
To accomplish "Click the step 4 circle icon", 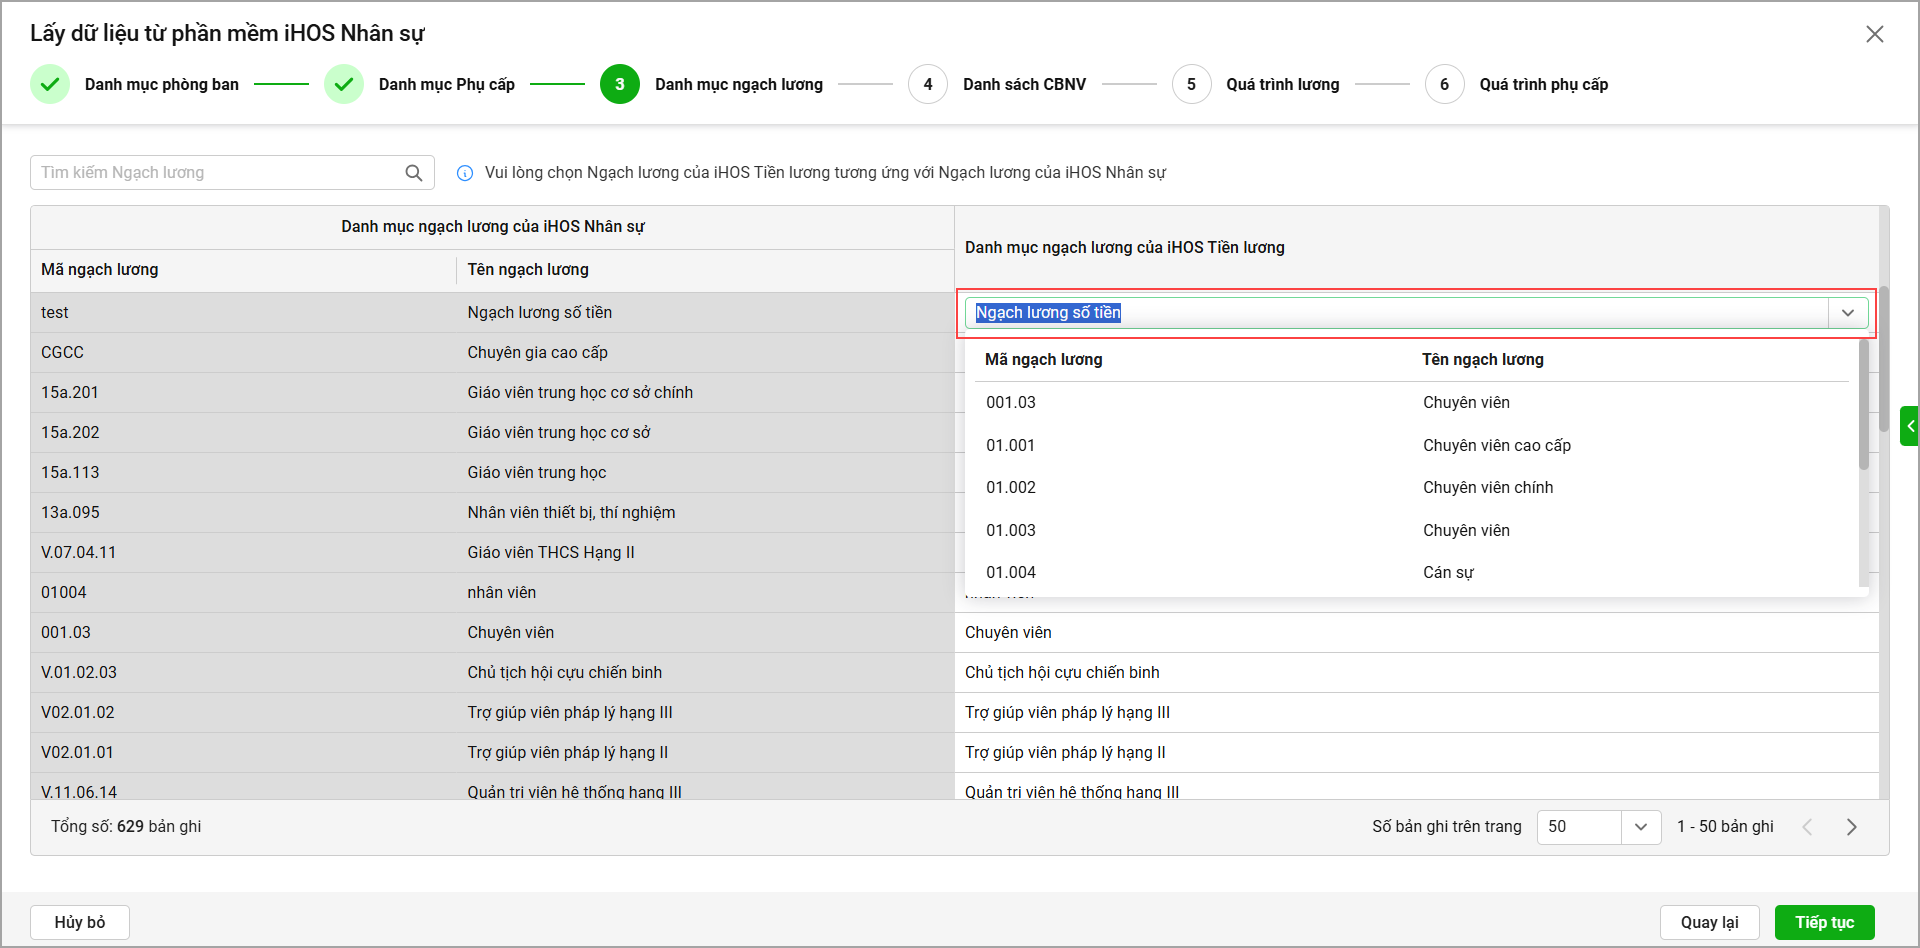I will (x=928, y=84).
